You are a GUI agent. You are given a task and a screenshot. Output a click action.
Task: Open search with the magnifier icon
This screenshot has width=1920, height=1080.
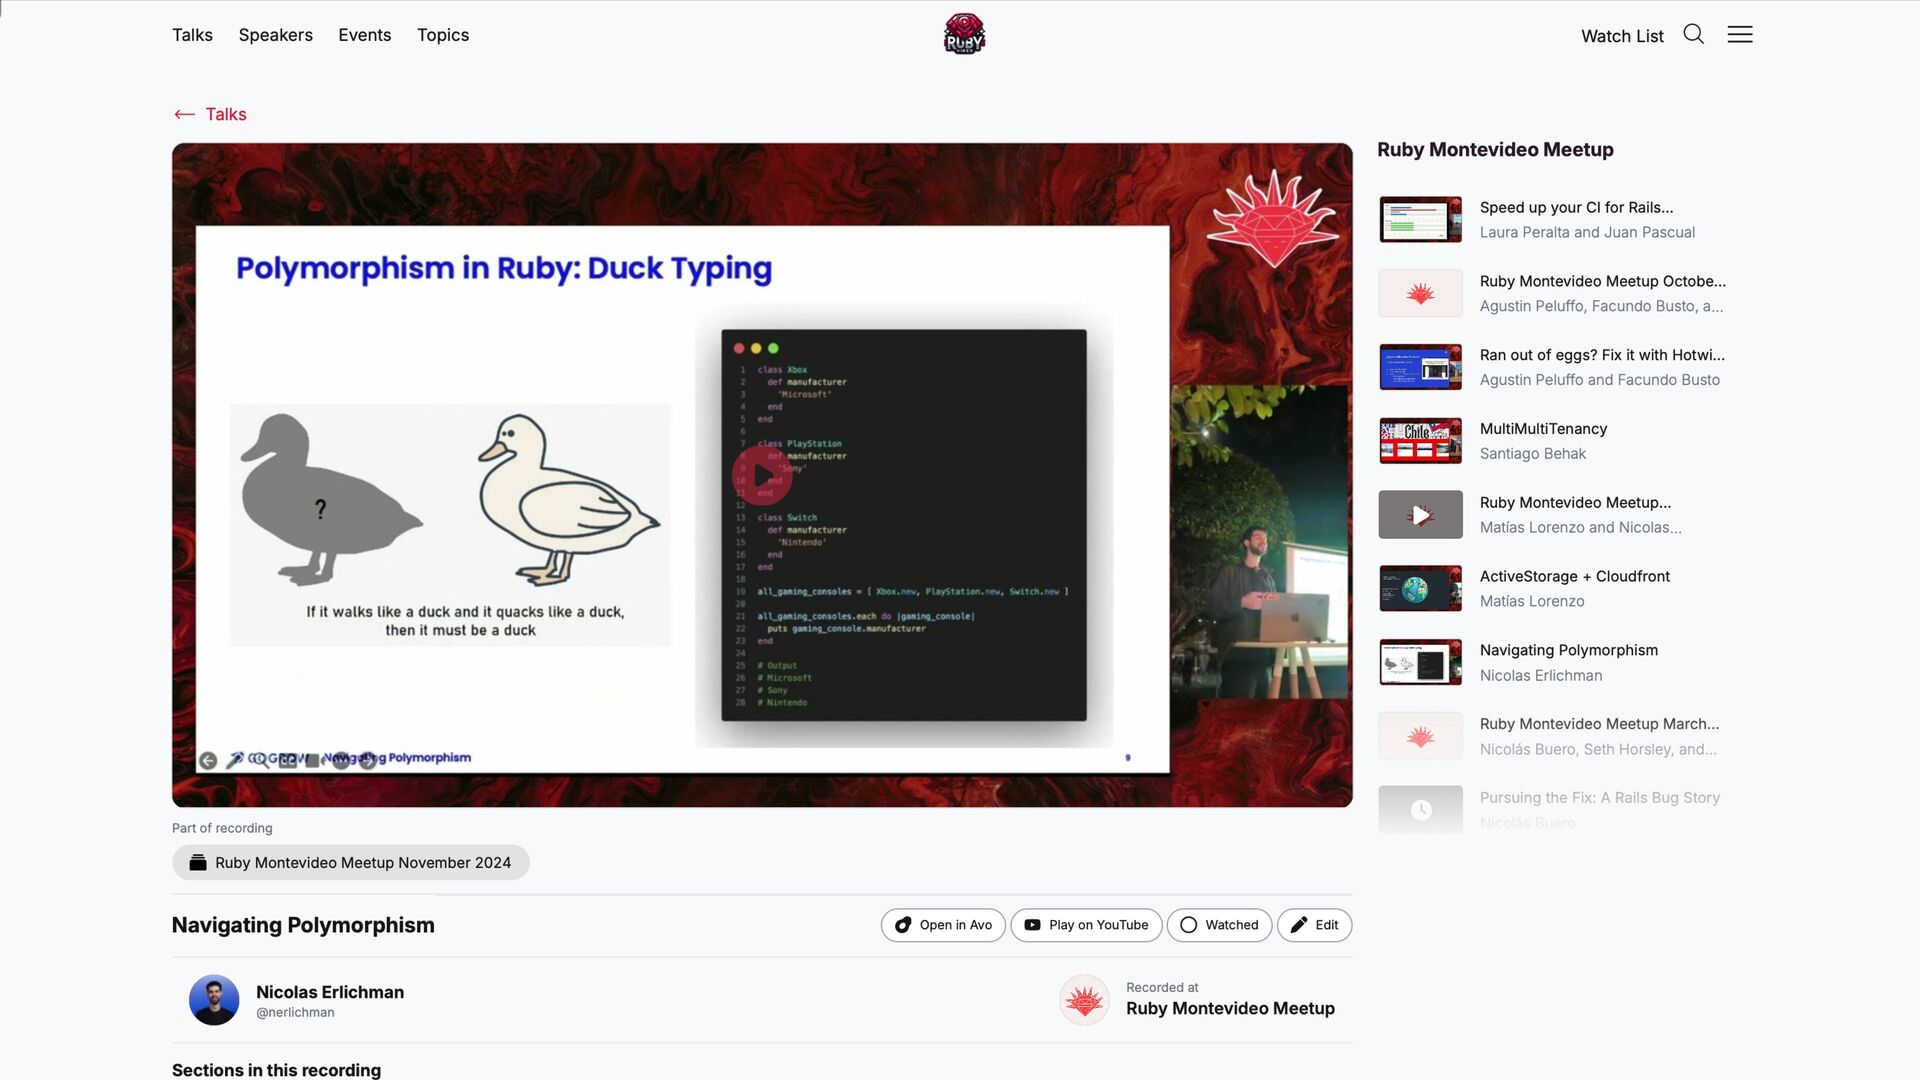(1693, 34)
